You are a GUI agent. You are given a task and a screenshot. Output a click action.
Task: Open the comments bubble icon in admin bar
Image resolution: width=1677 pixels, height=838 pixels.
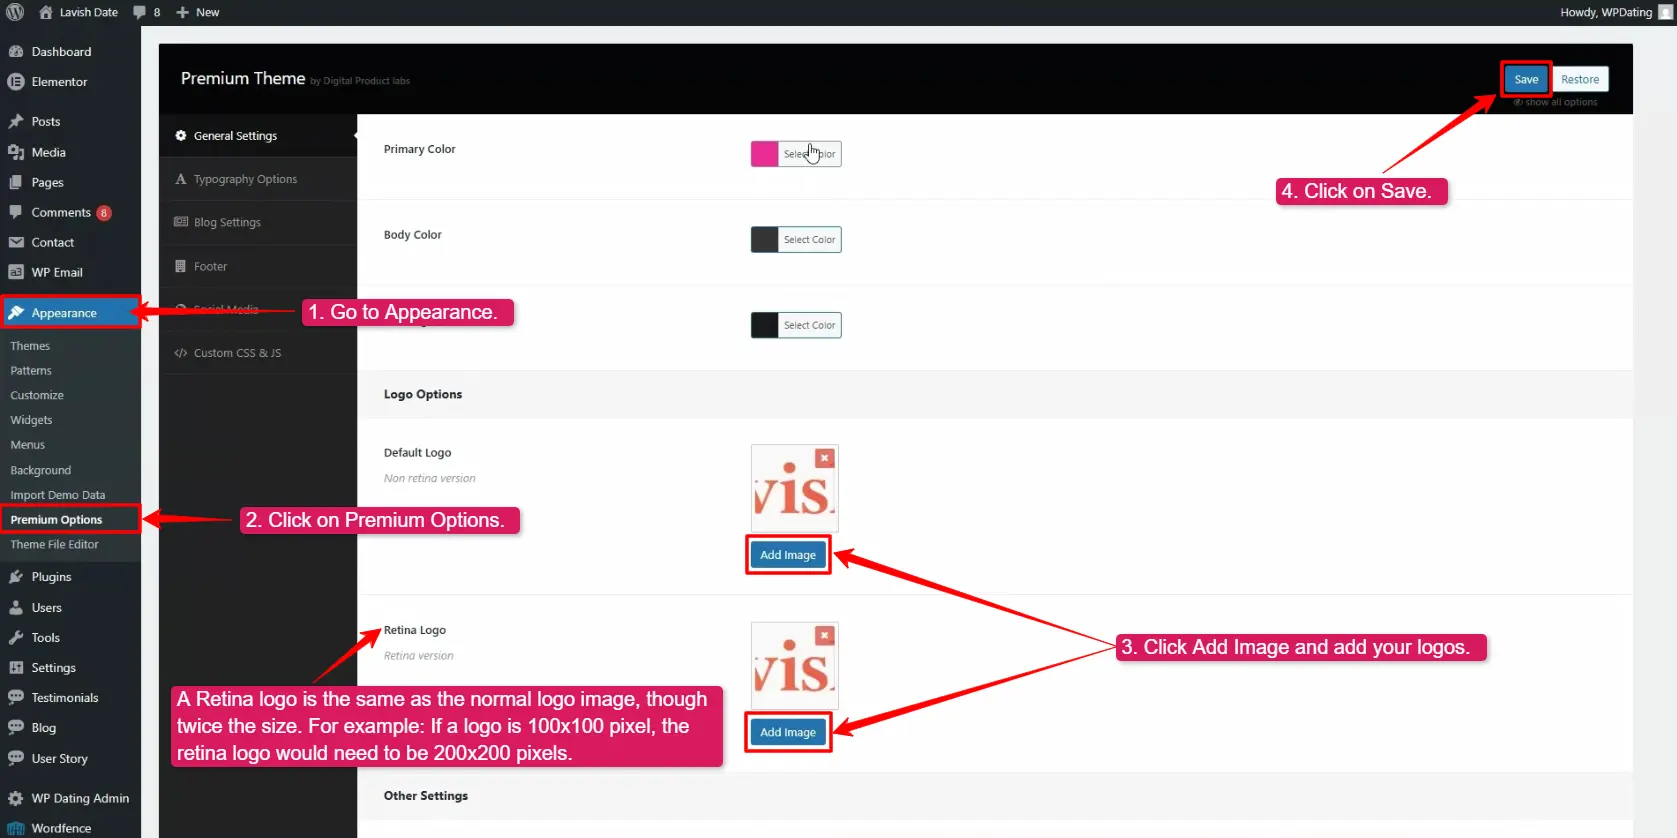140,12
